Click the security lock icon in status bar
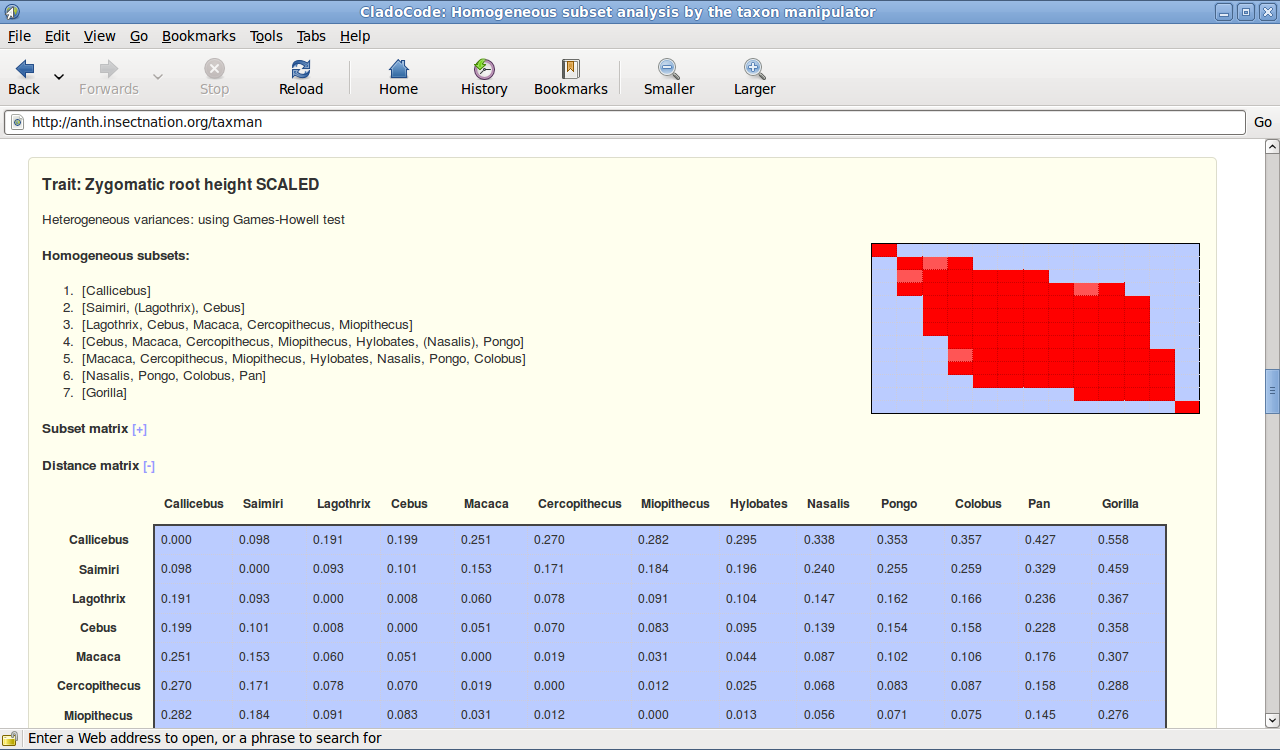The height and width of the screenshot is (750, 1280). [x=12, y=739]
